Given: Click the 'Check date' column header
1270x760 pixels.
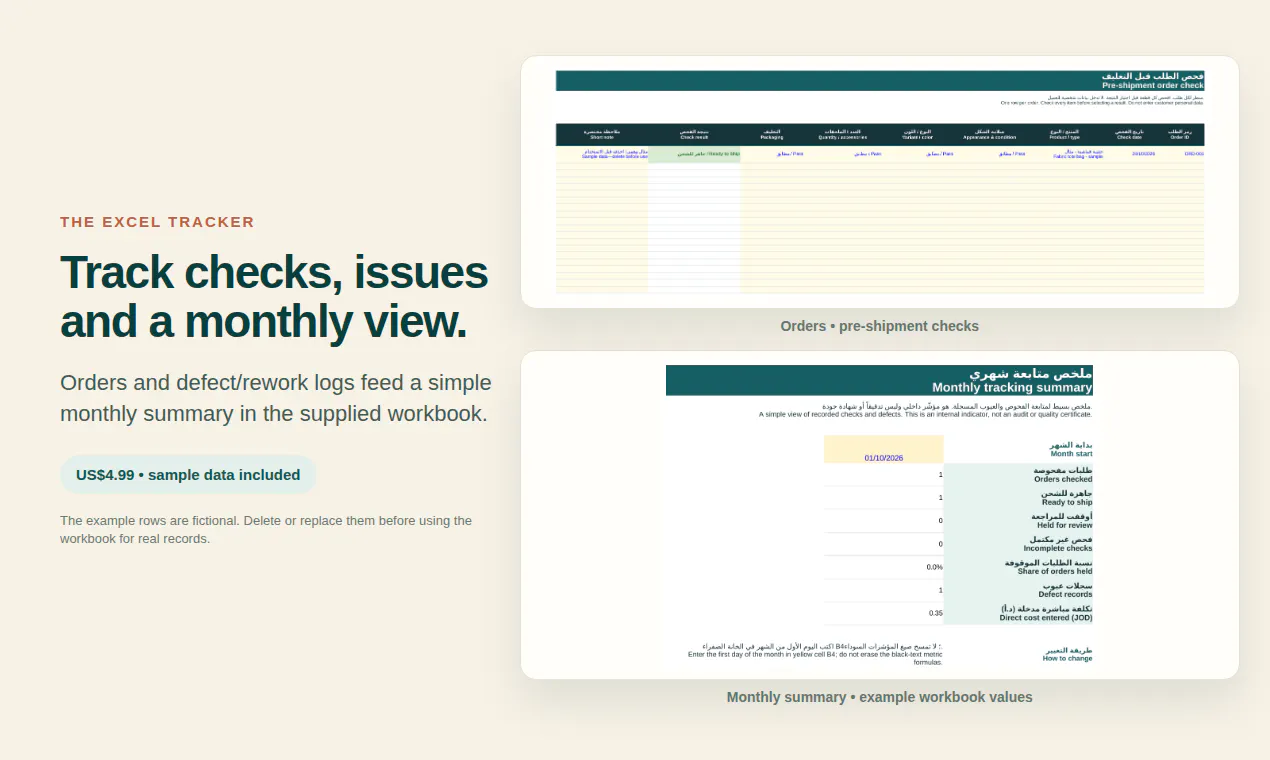Looking at the screenshot, I should 1129,134.
